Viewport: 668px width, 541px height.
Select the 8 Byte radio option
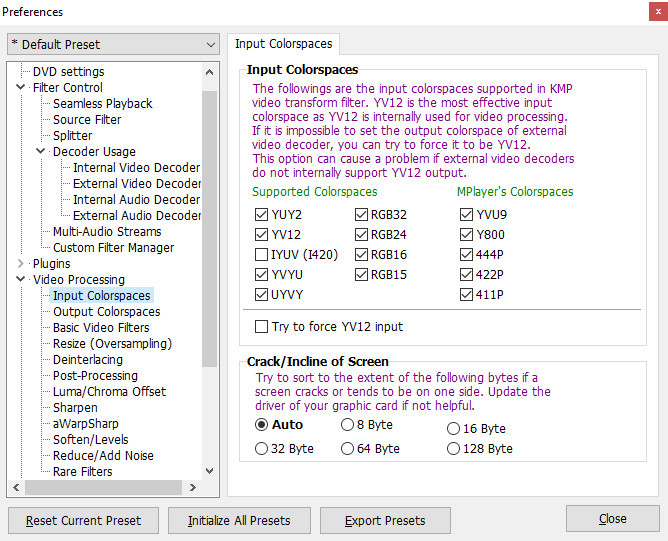coord(348,425)
